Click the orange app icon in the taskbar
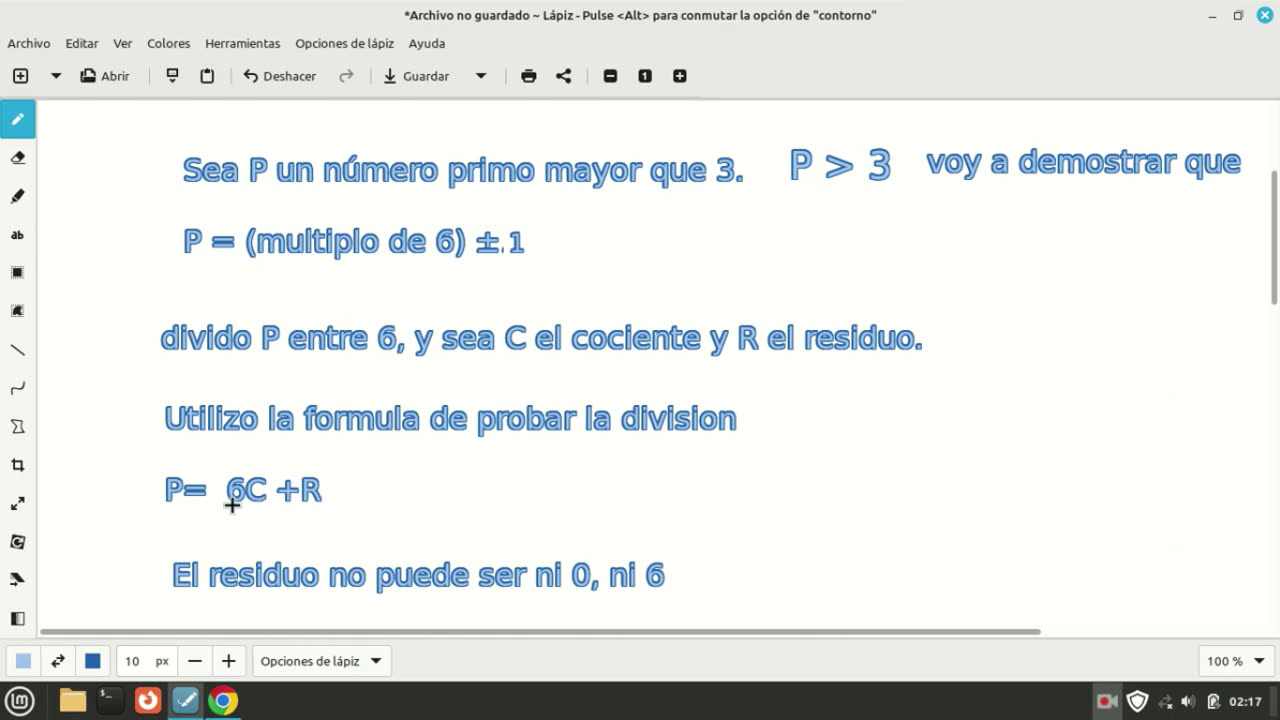 148,701
